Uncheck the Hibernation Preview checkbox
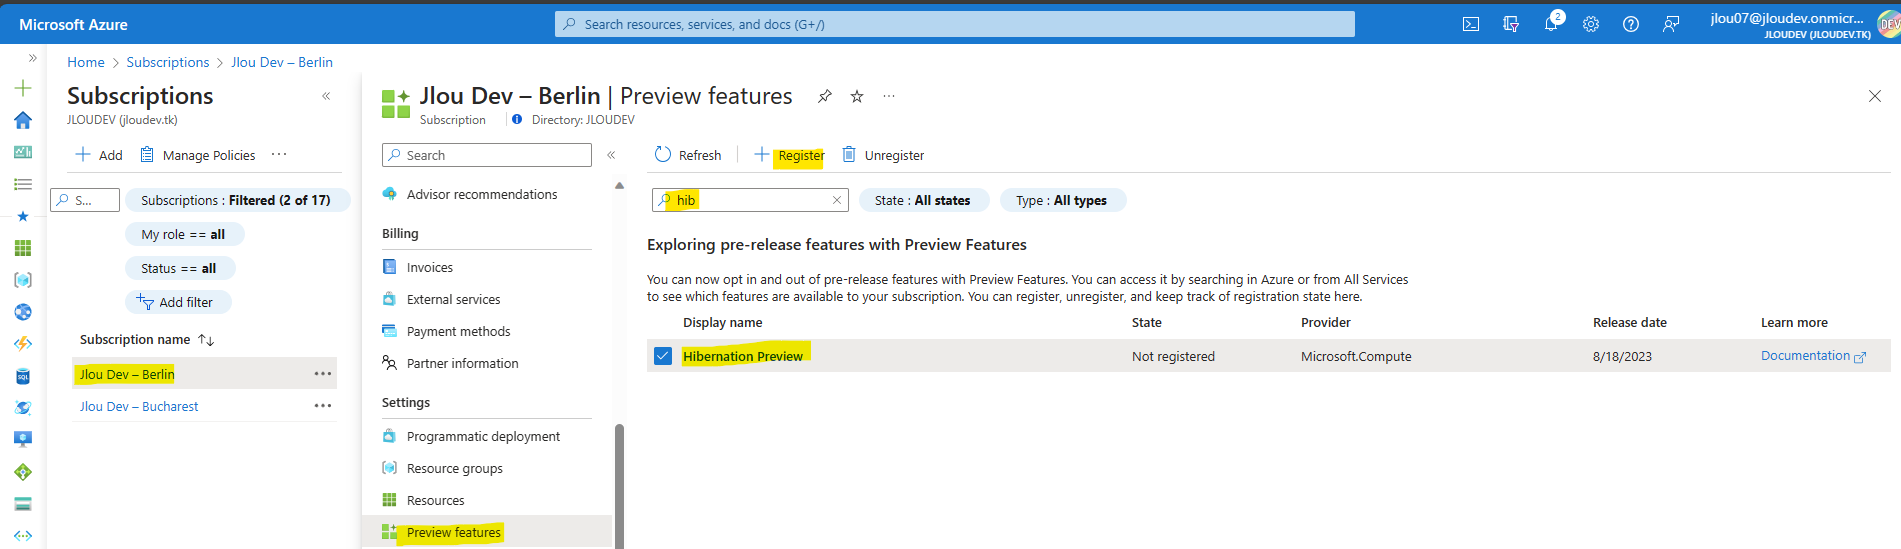Screen dimensions: 1901x549 pos(663,356)
